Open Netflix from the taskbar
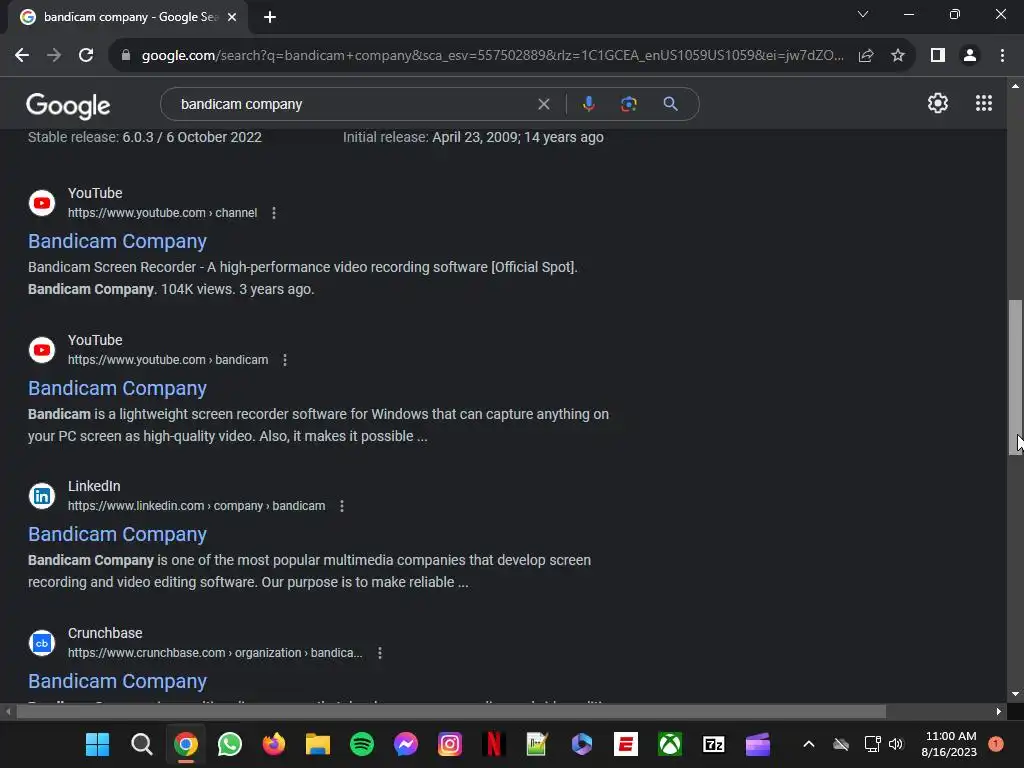 pos(494,744)
